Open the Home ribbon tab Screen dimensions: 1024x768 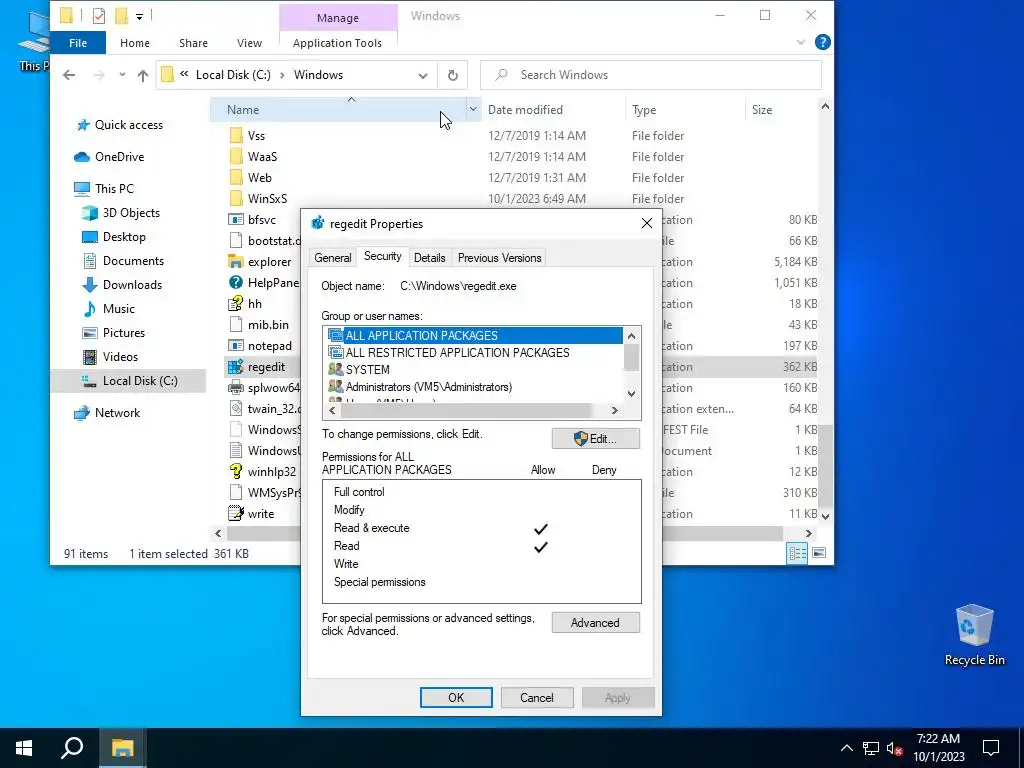click(x=135, y=43)
